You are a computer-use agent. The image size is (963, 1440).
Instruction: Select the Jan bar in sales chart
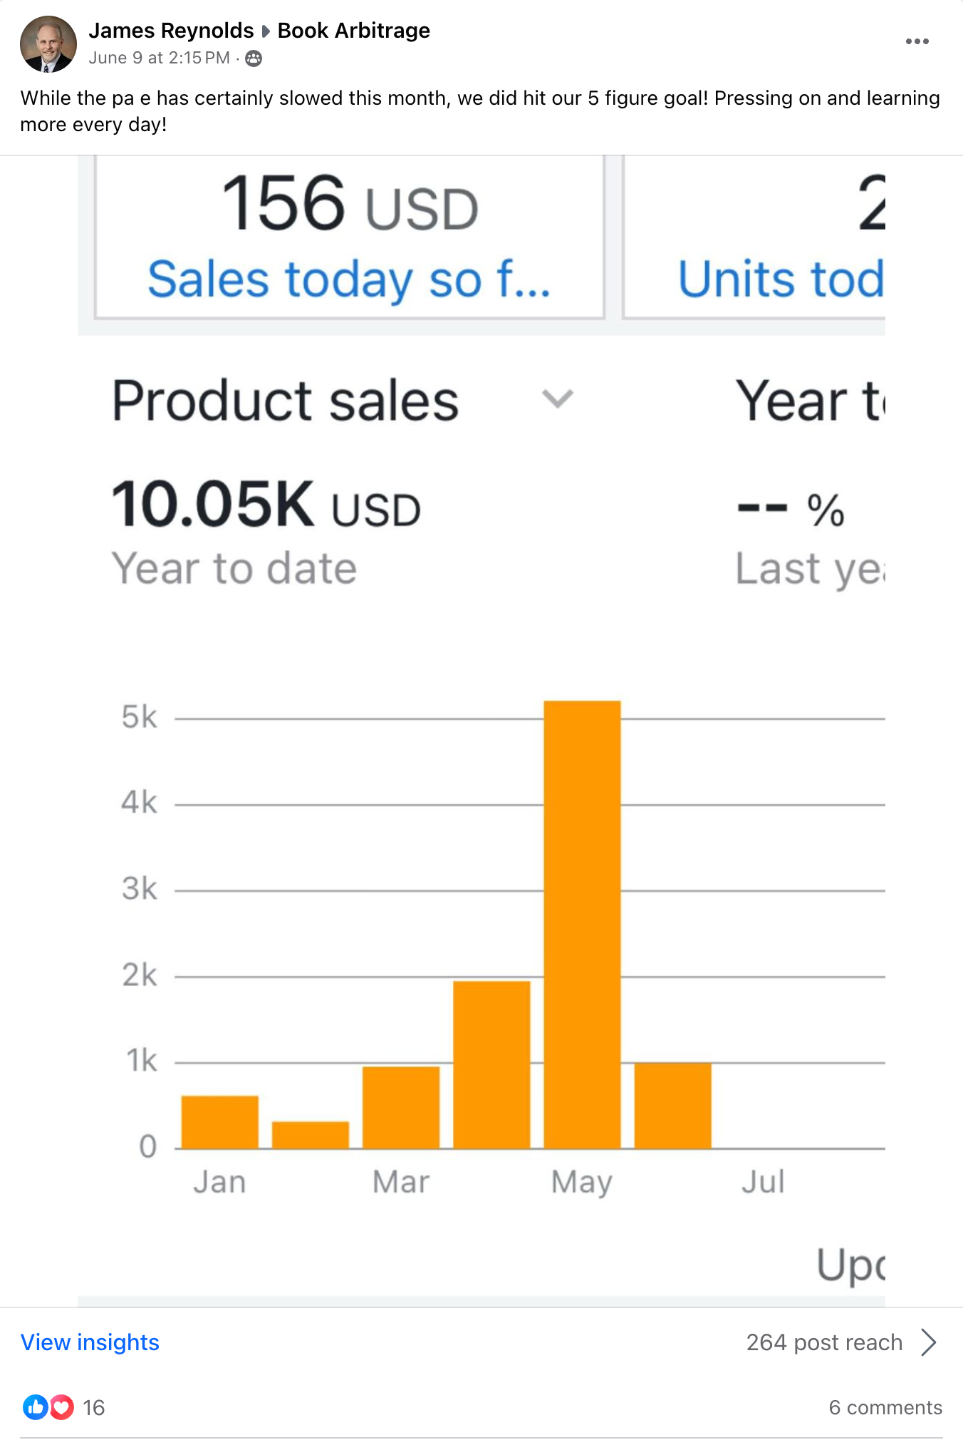point(220,1122)
